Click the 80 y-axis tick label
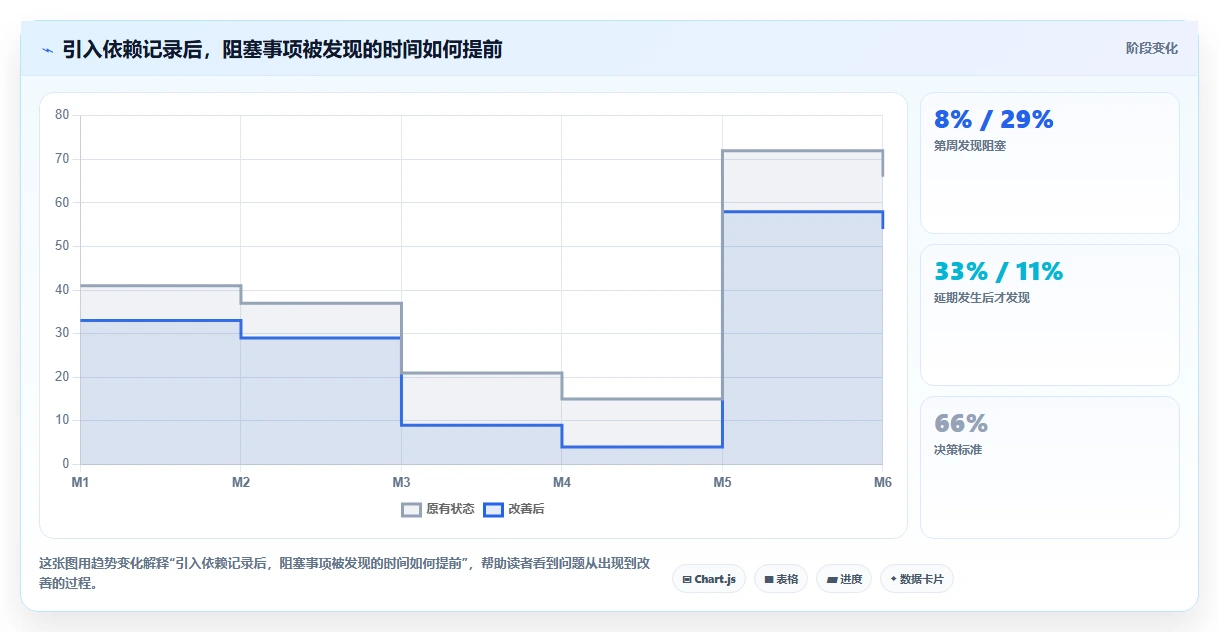Image resolution: width=1219 pixels, height=632 pixels. point(62,115)
